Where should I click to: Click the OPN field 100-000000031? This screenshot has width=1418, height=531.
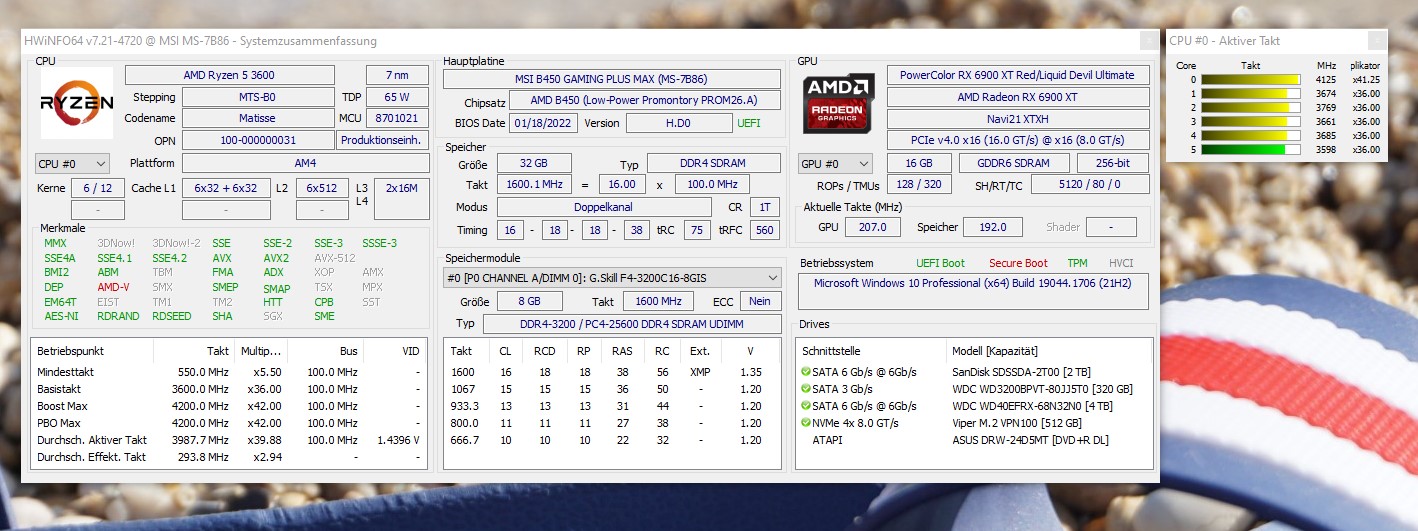tap(258, 140)
